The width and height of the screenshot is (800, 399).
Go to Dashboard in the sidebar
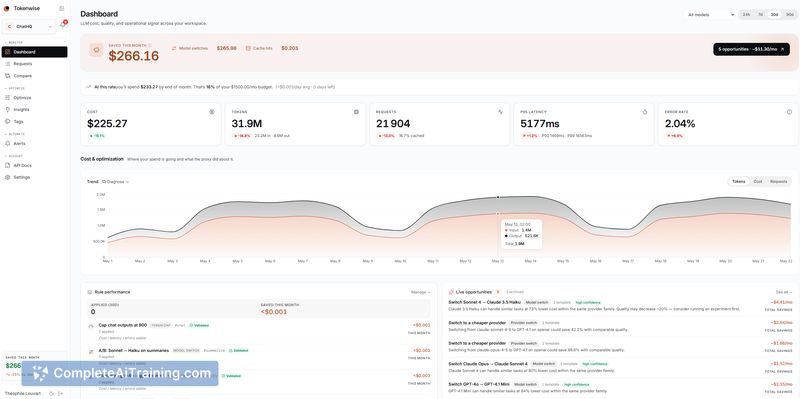pos(34,52)
